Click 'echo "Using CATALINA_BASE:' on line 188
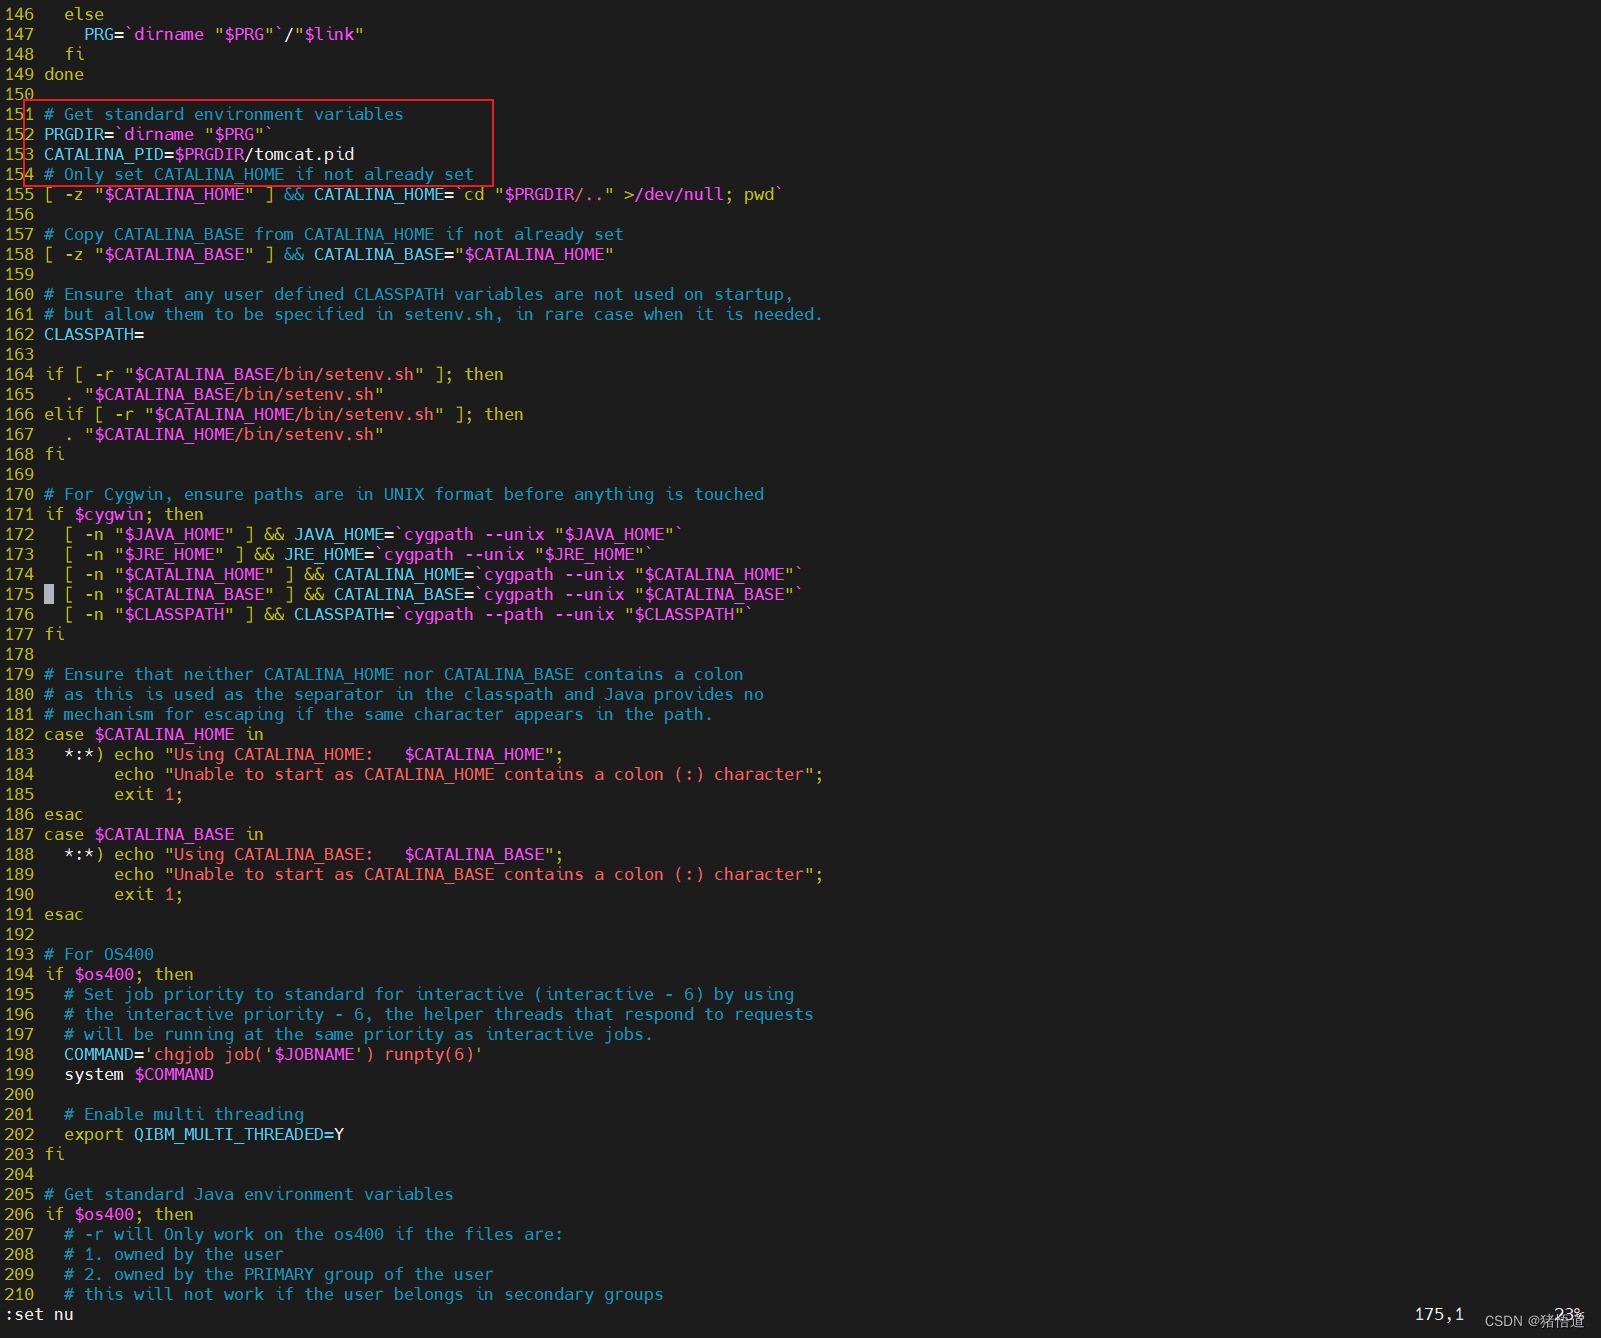 click(244, 854)
